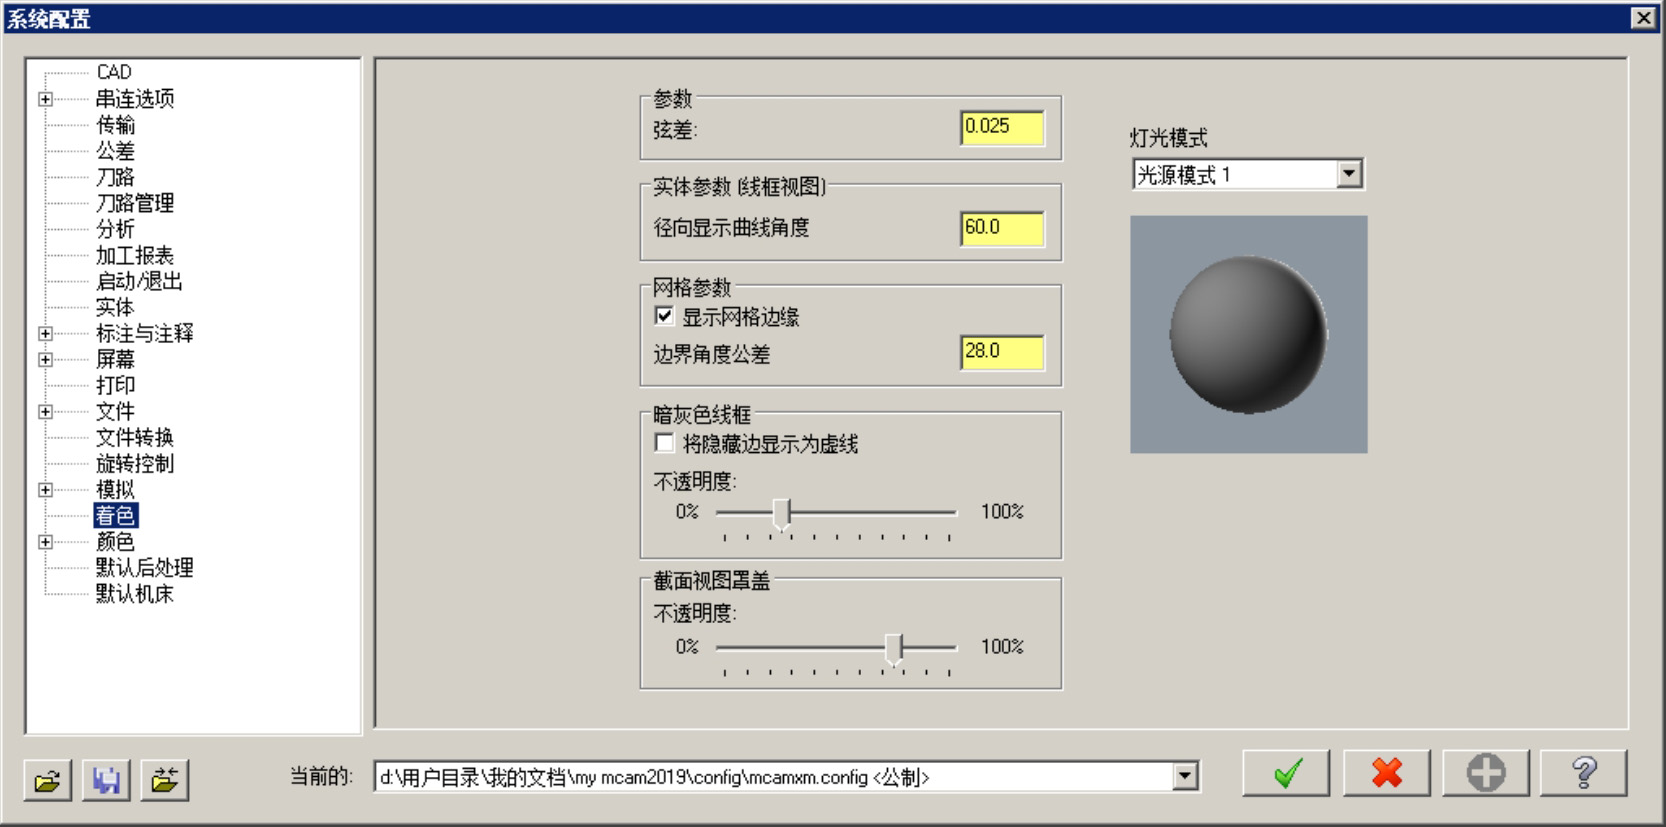1666x827 pixels.
Task: Expand the 屏幕 tree node
Action: 45,359
